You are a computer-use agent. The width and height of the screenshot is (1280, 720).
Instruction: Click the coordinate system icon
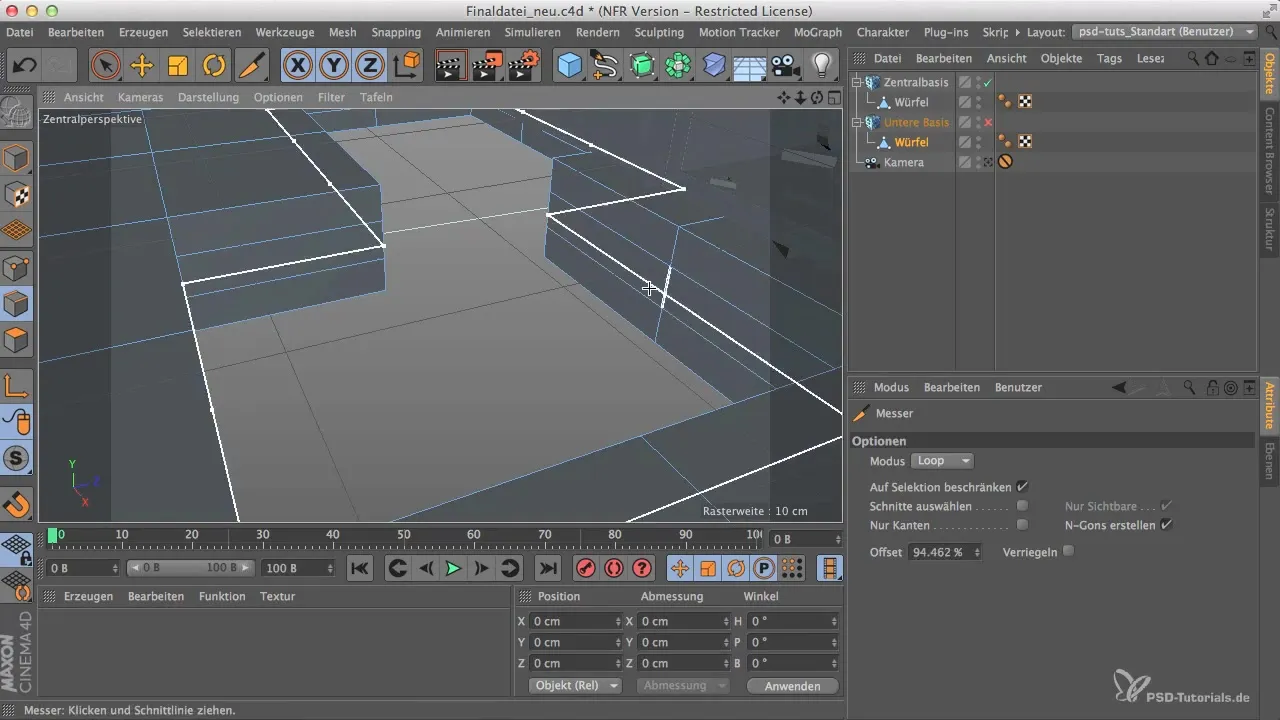pyautogui.click(x=407, y=66)
